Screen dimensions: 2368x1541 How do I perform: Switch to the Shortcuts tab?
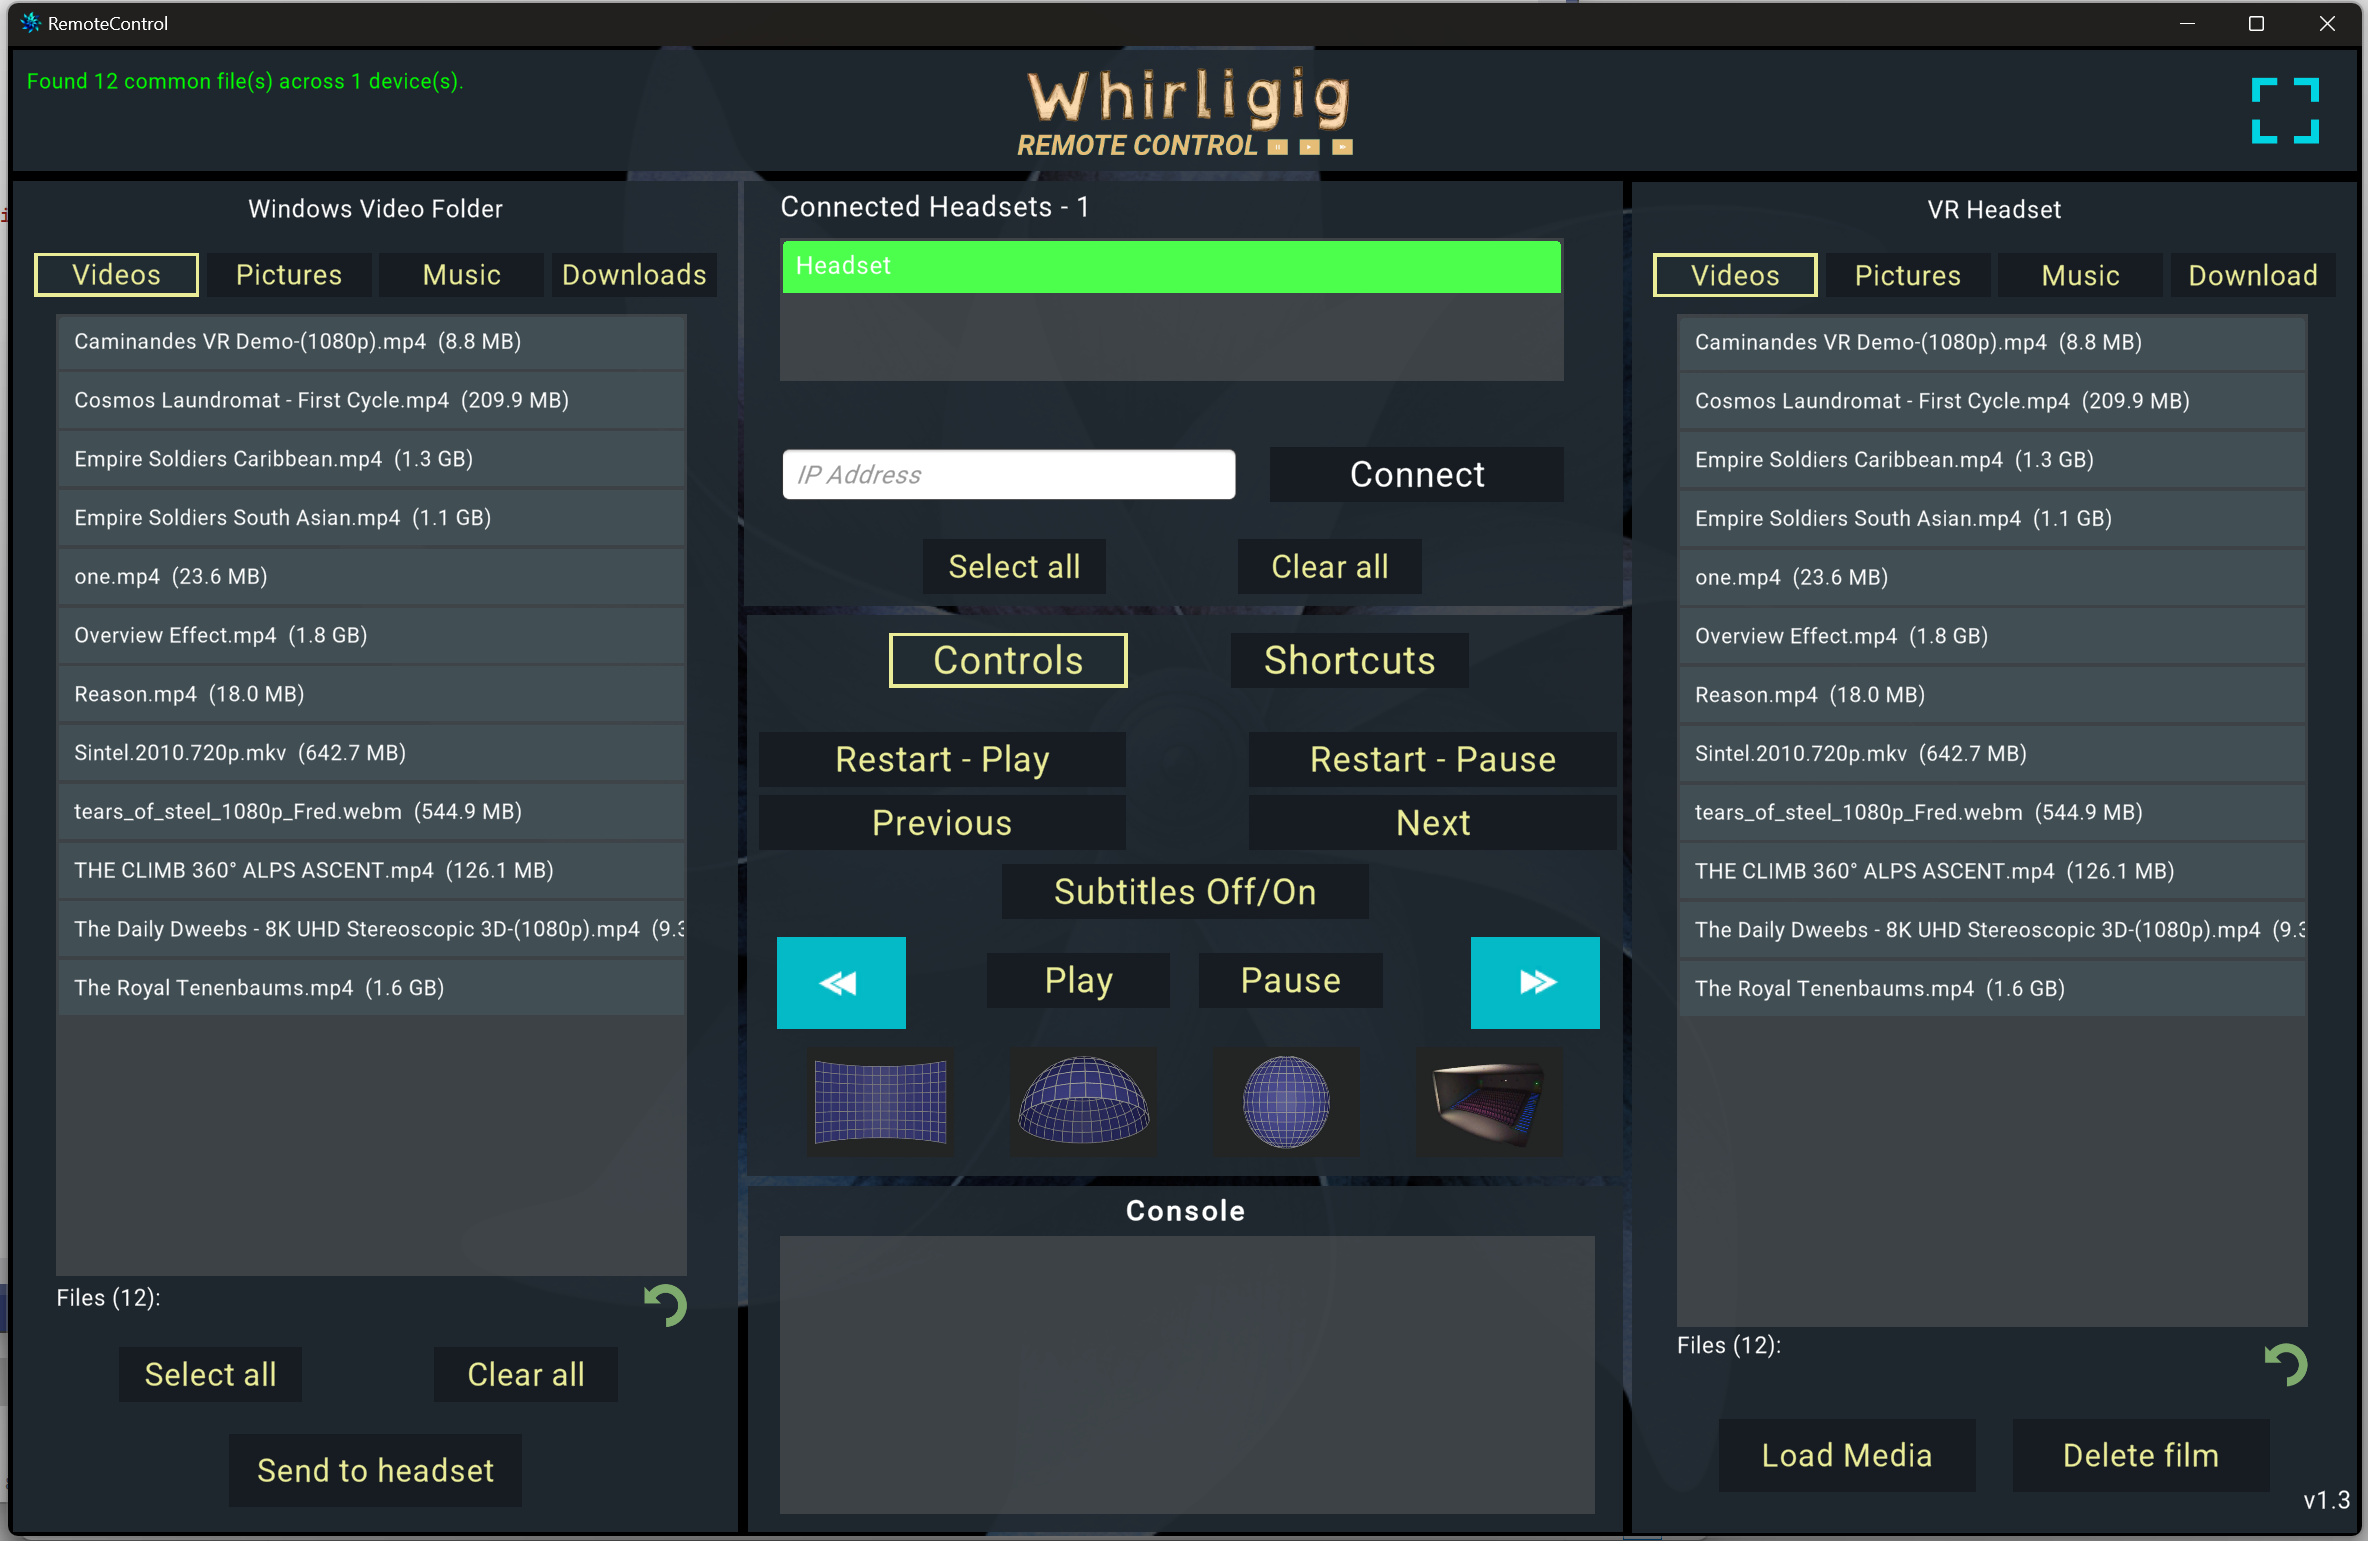click(1349, 660)
